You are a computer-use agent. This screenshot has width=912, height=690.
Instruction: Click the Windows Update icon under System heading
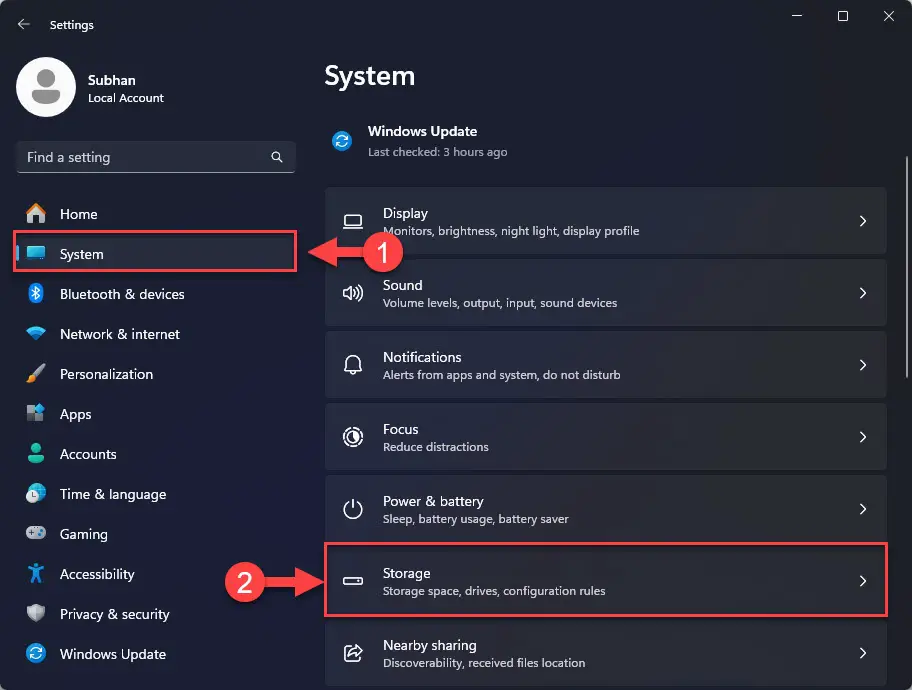click(x=342, y=140)
